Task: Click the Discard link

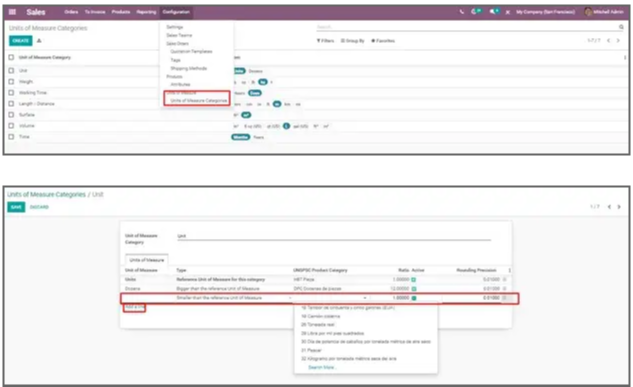Action: tap(39, 207)
